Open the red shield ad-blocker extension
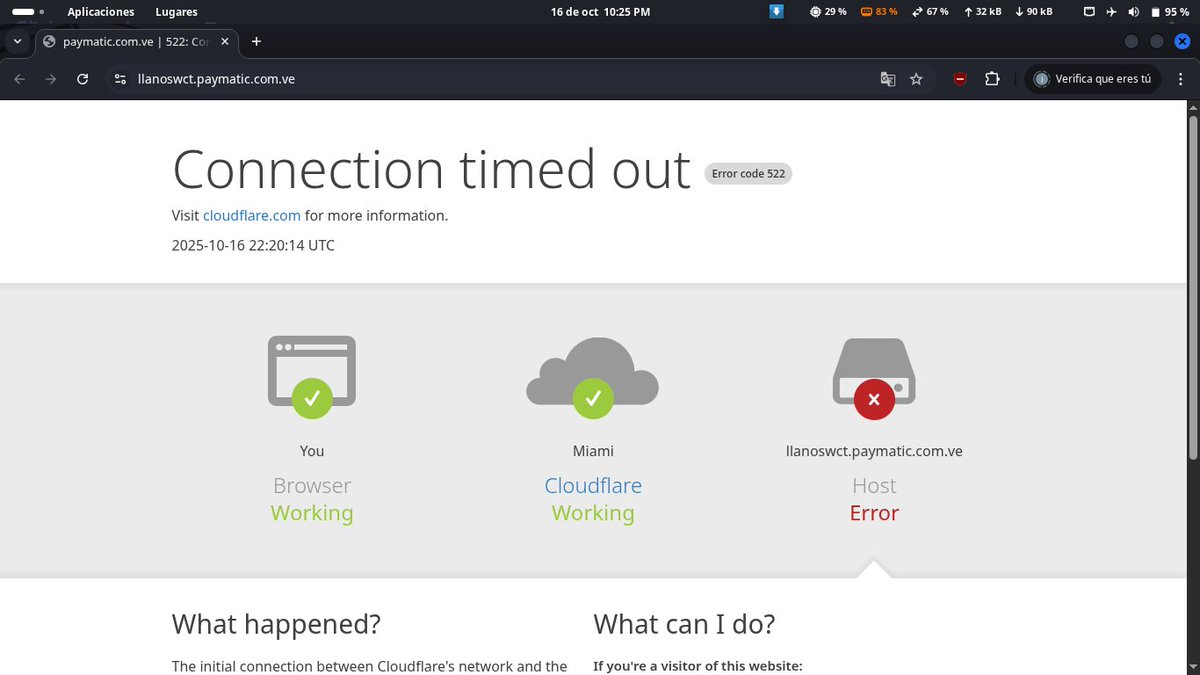The image size is (1200, 675). pos(960,79)
